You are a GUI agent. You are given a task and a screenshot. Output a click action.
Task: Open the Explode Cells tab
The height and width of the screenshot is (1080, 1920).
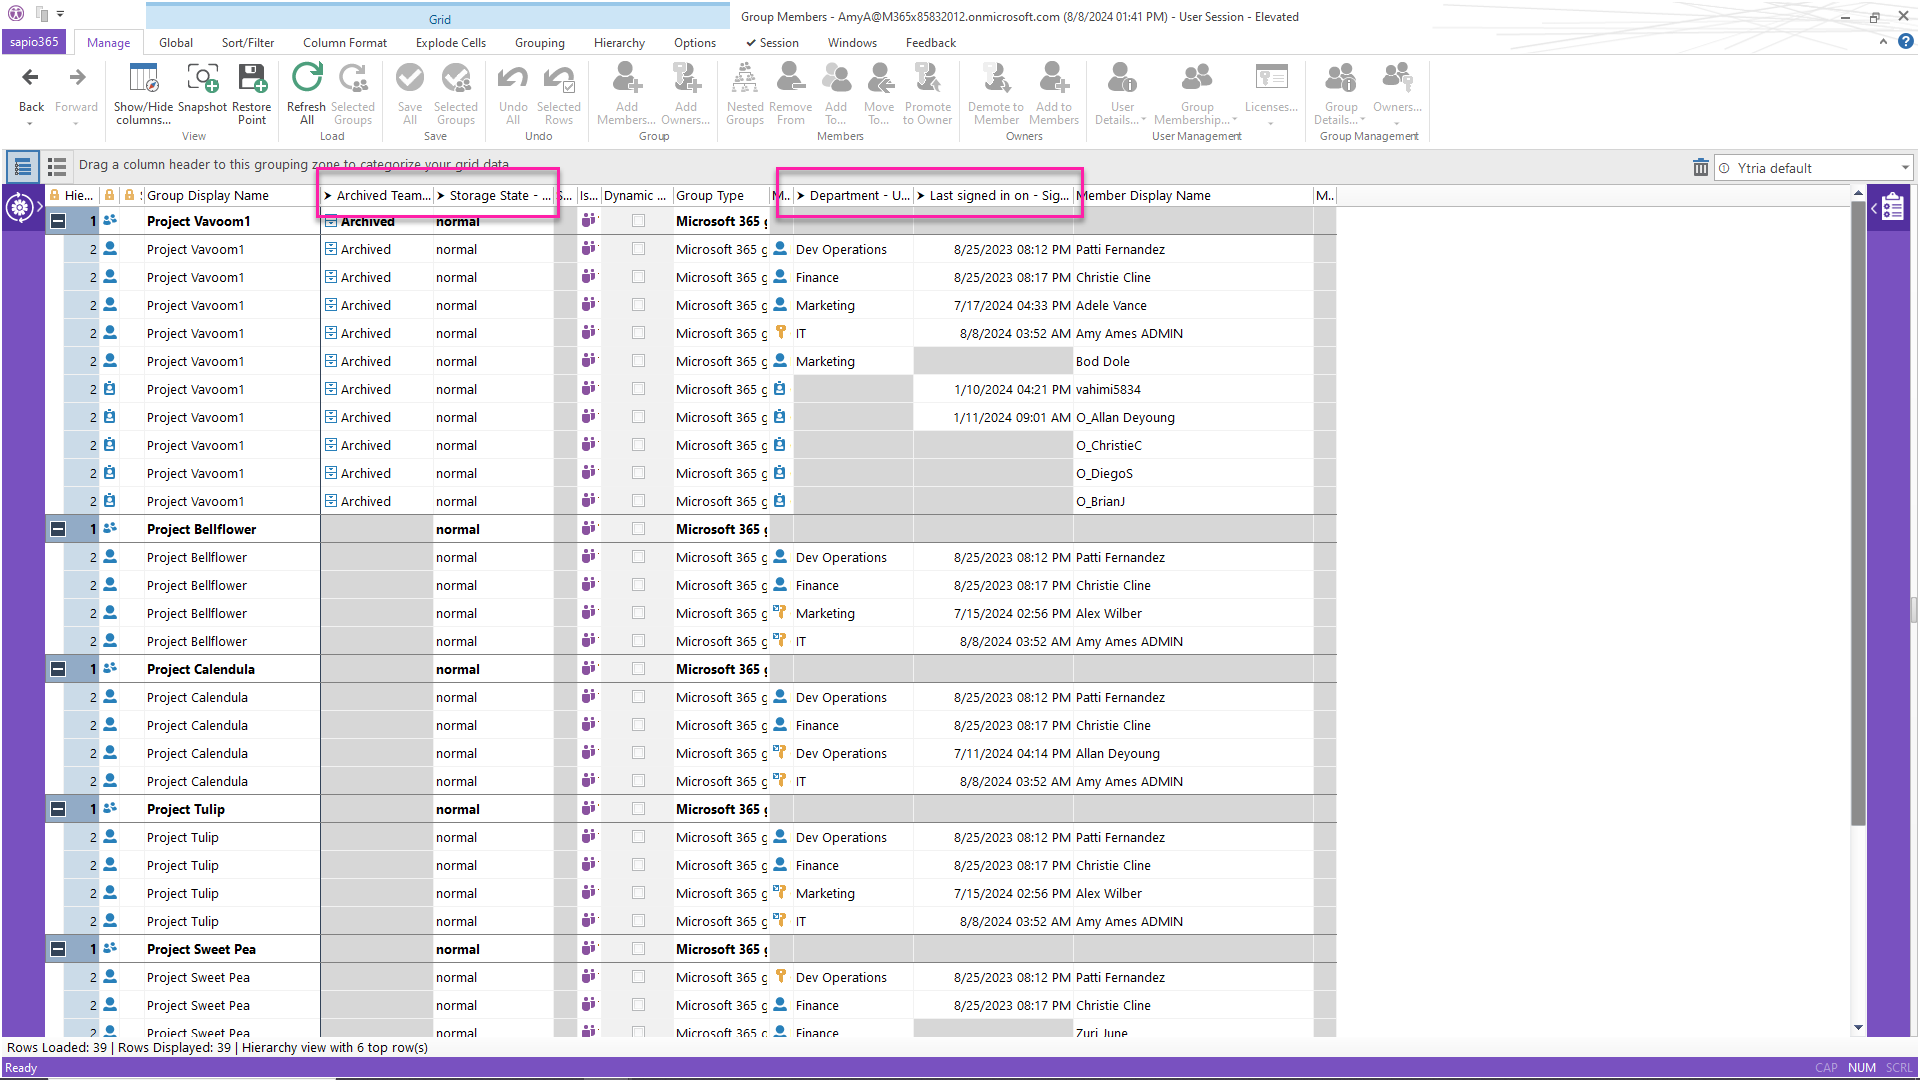[x=451, y=43]
